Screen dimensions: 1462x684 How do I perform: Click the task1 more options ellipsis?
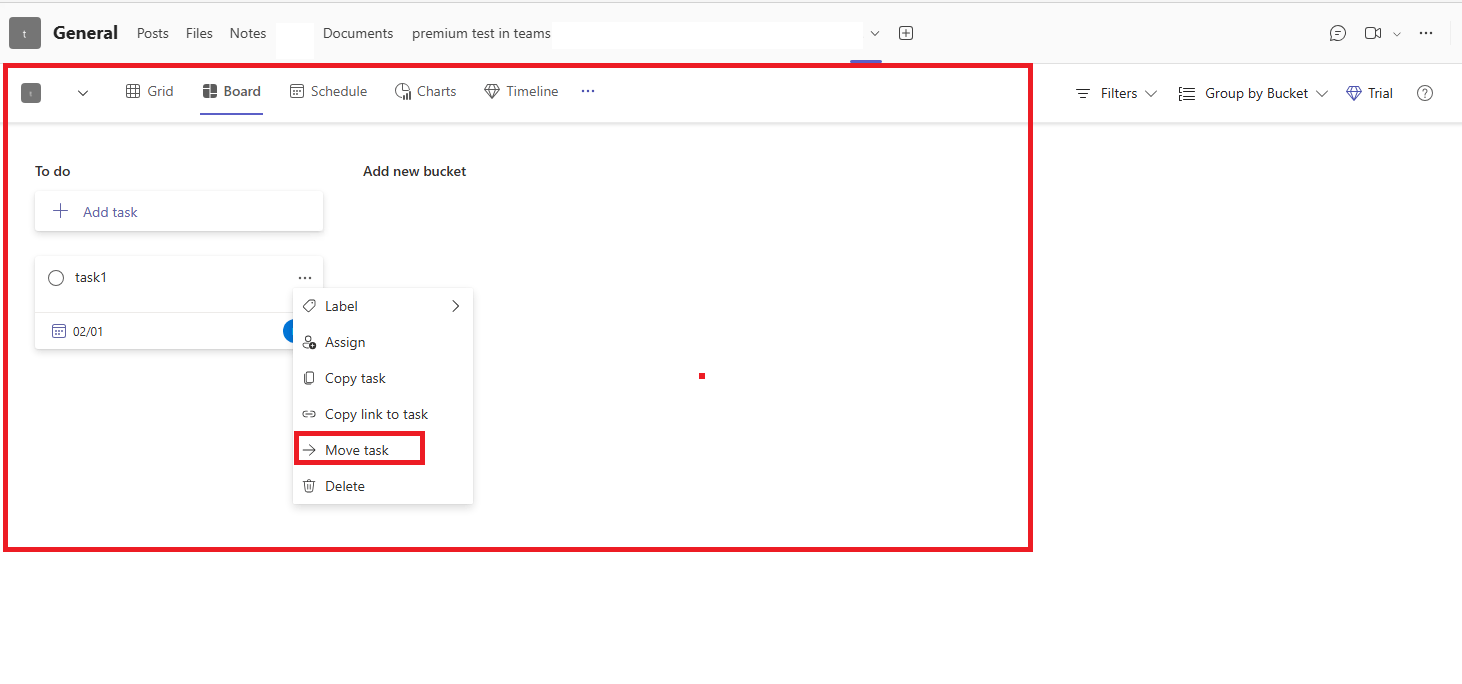pos(305,278)
